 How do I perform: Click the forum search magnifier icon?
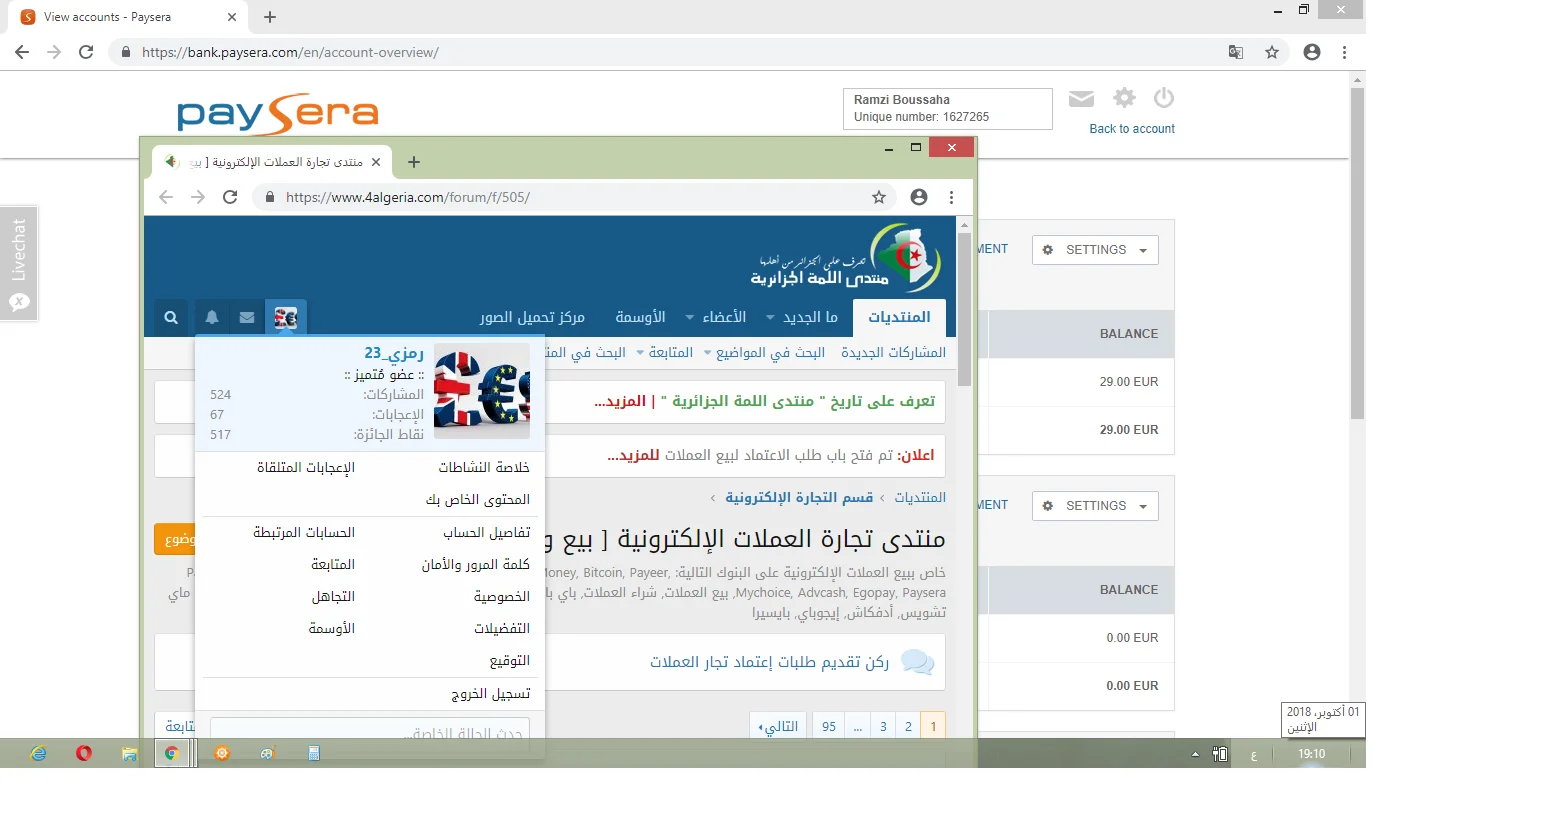click(x=171, y=317)
